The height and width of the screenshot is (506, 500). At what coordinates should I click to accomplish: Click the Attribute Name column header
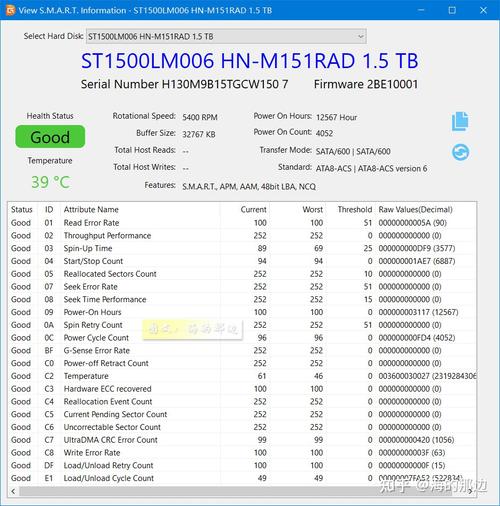(91, 210)
